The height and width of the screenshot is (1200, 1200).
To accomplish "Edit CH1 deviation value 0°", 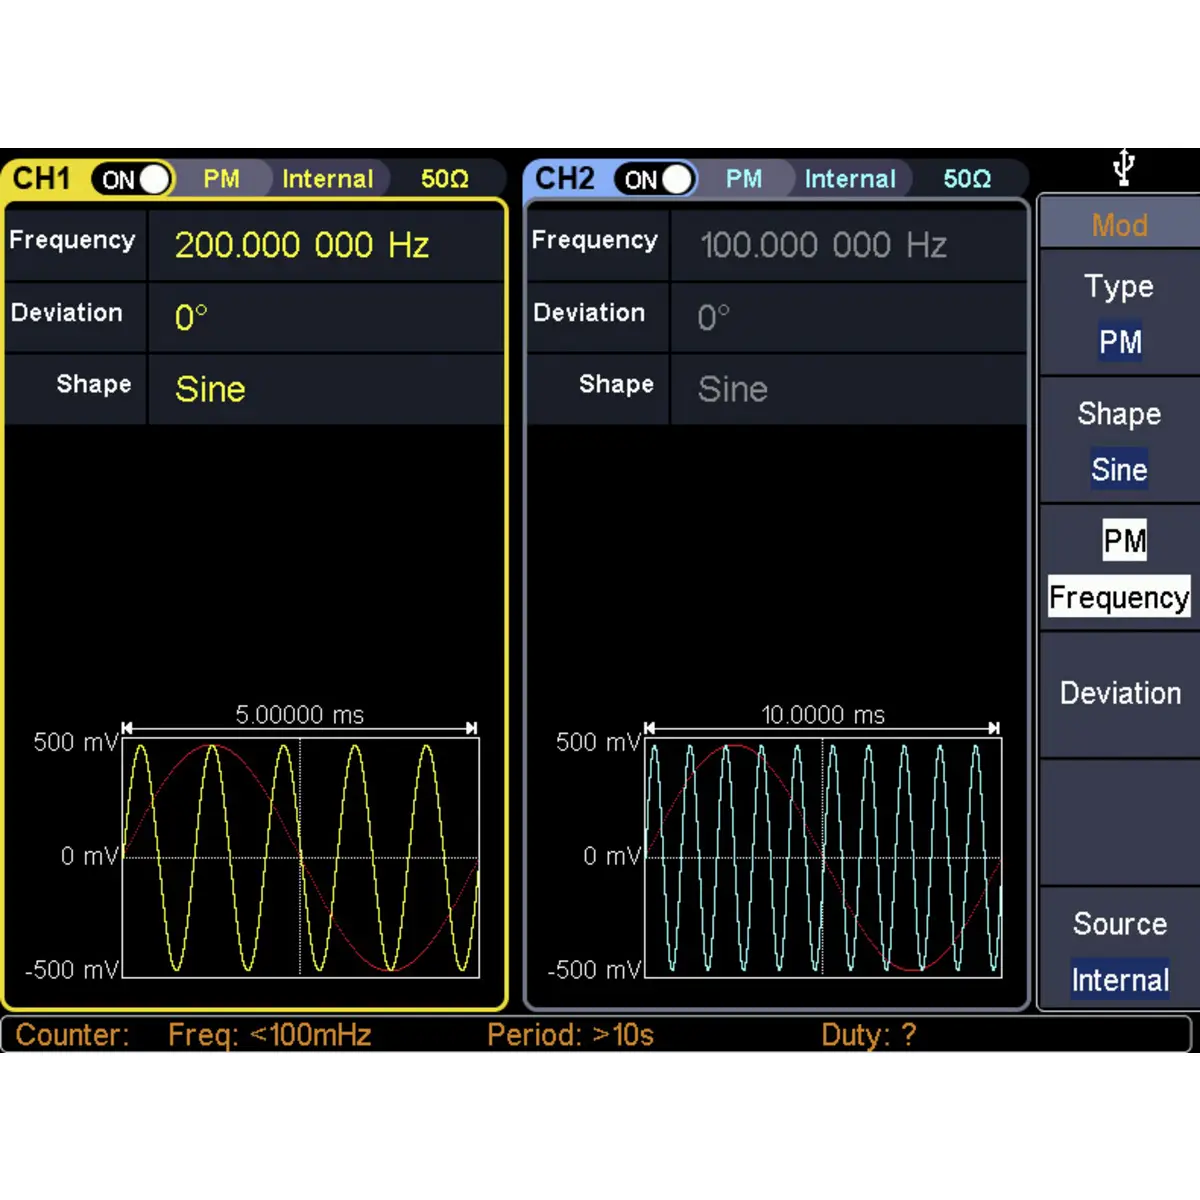I will click(x=191, y=317).
